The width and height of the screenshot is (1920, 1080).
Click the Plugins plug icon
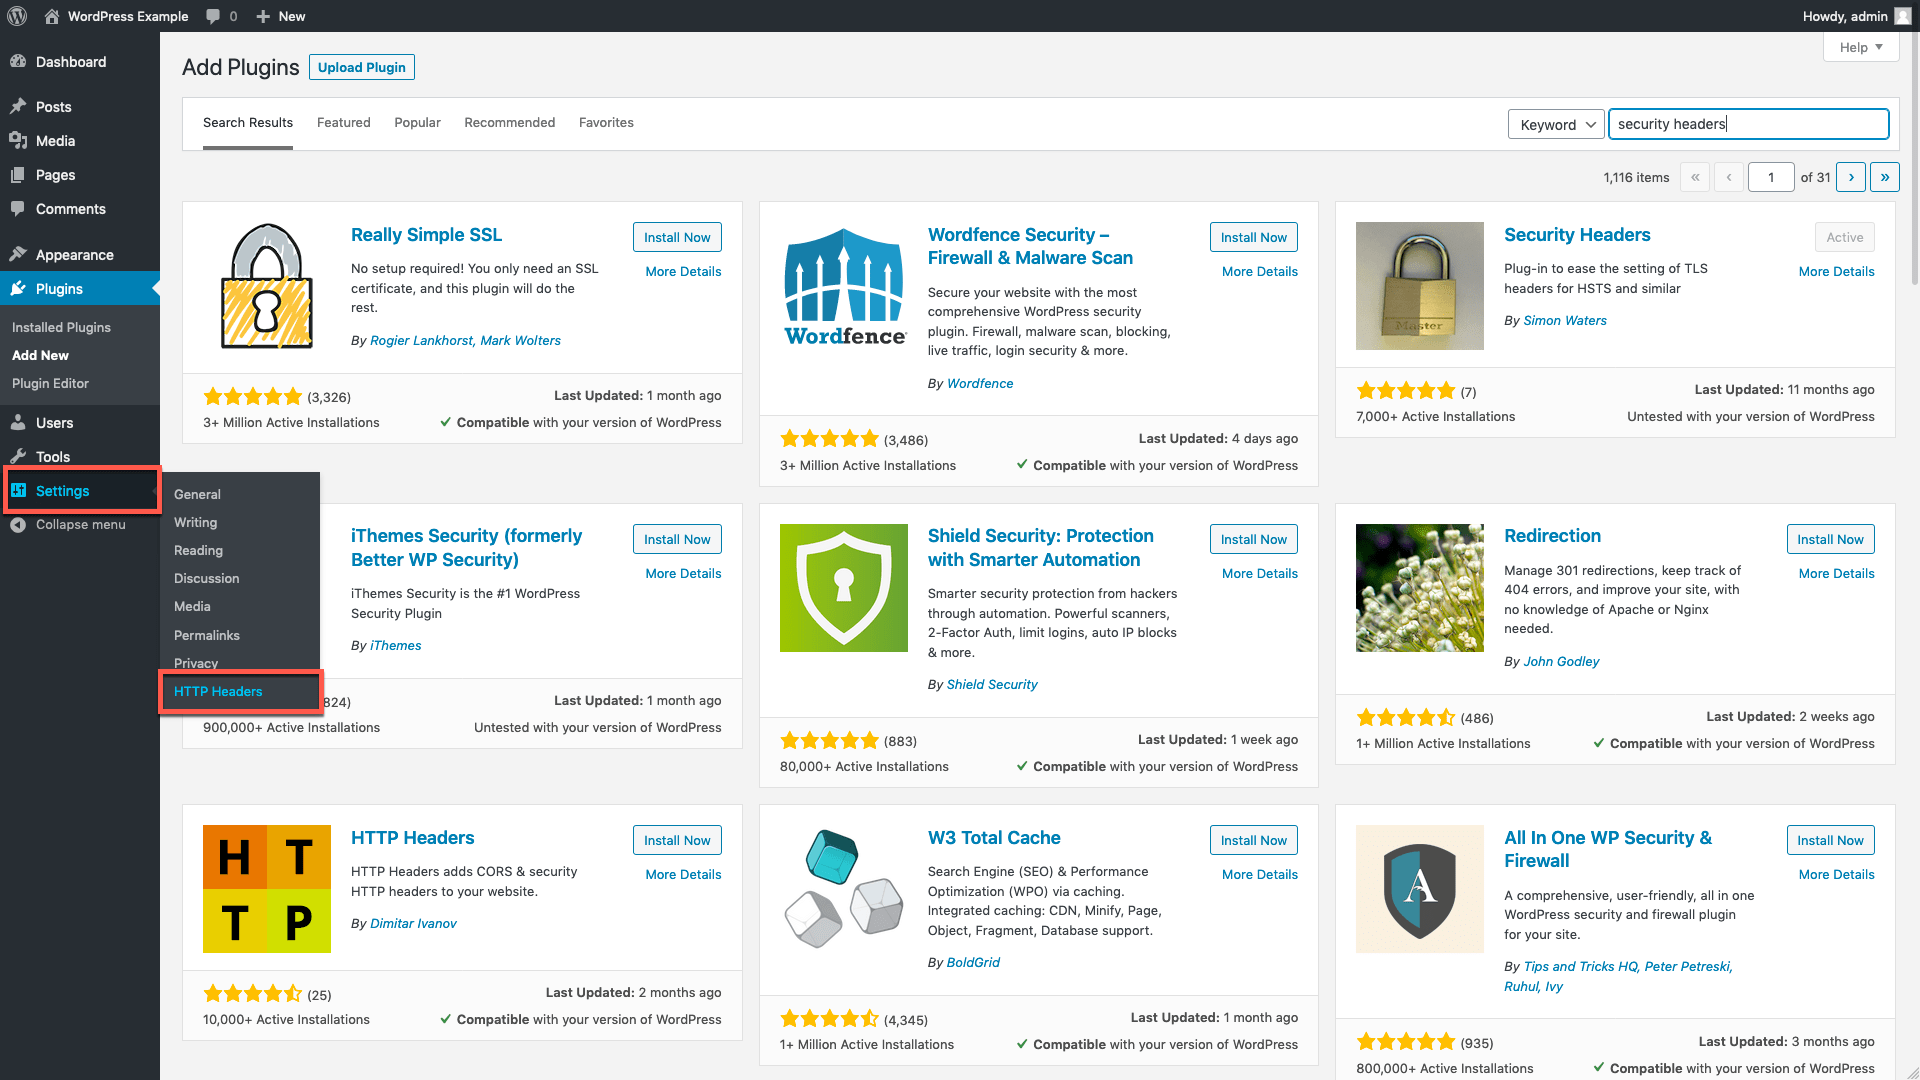20,288
